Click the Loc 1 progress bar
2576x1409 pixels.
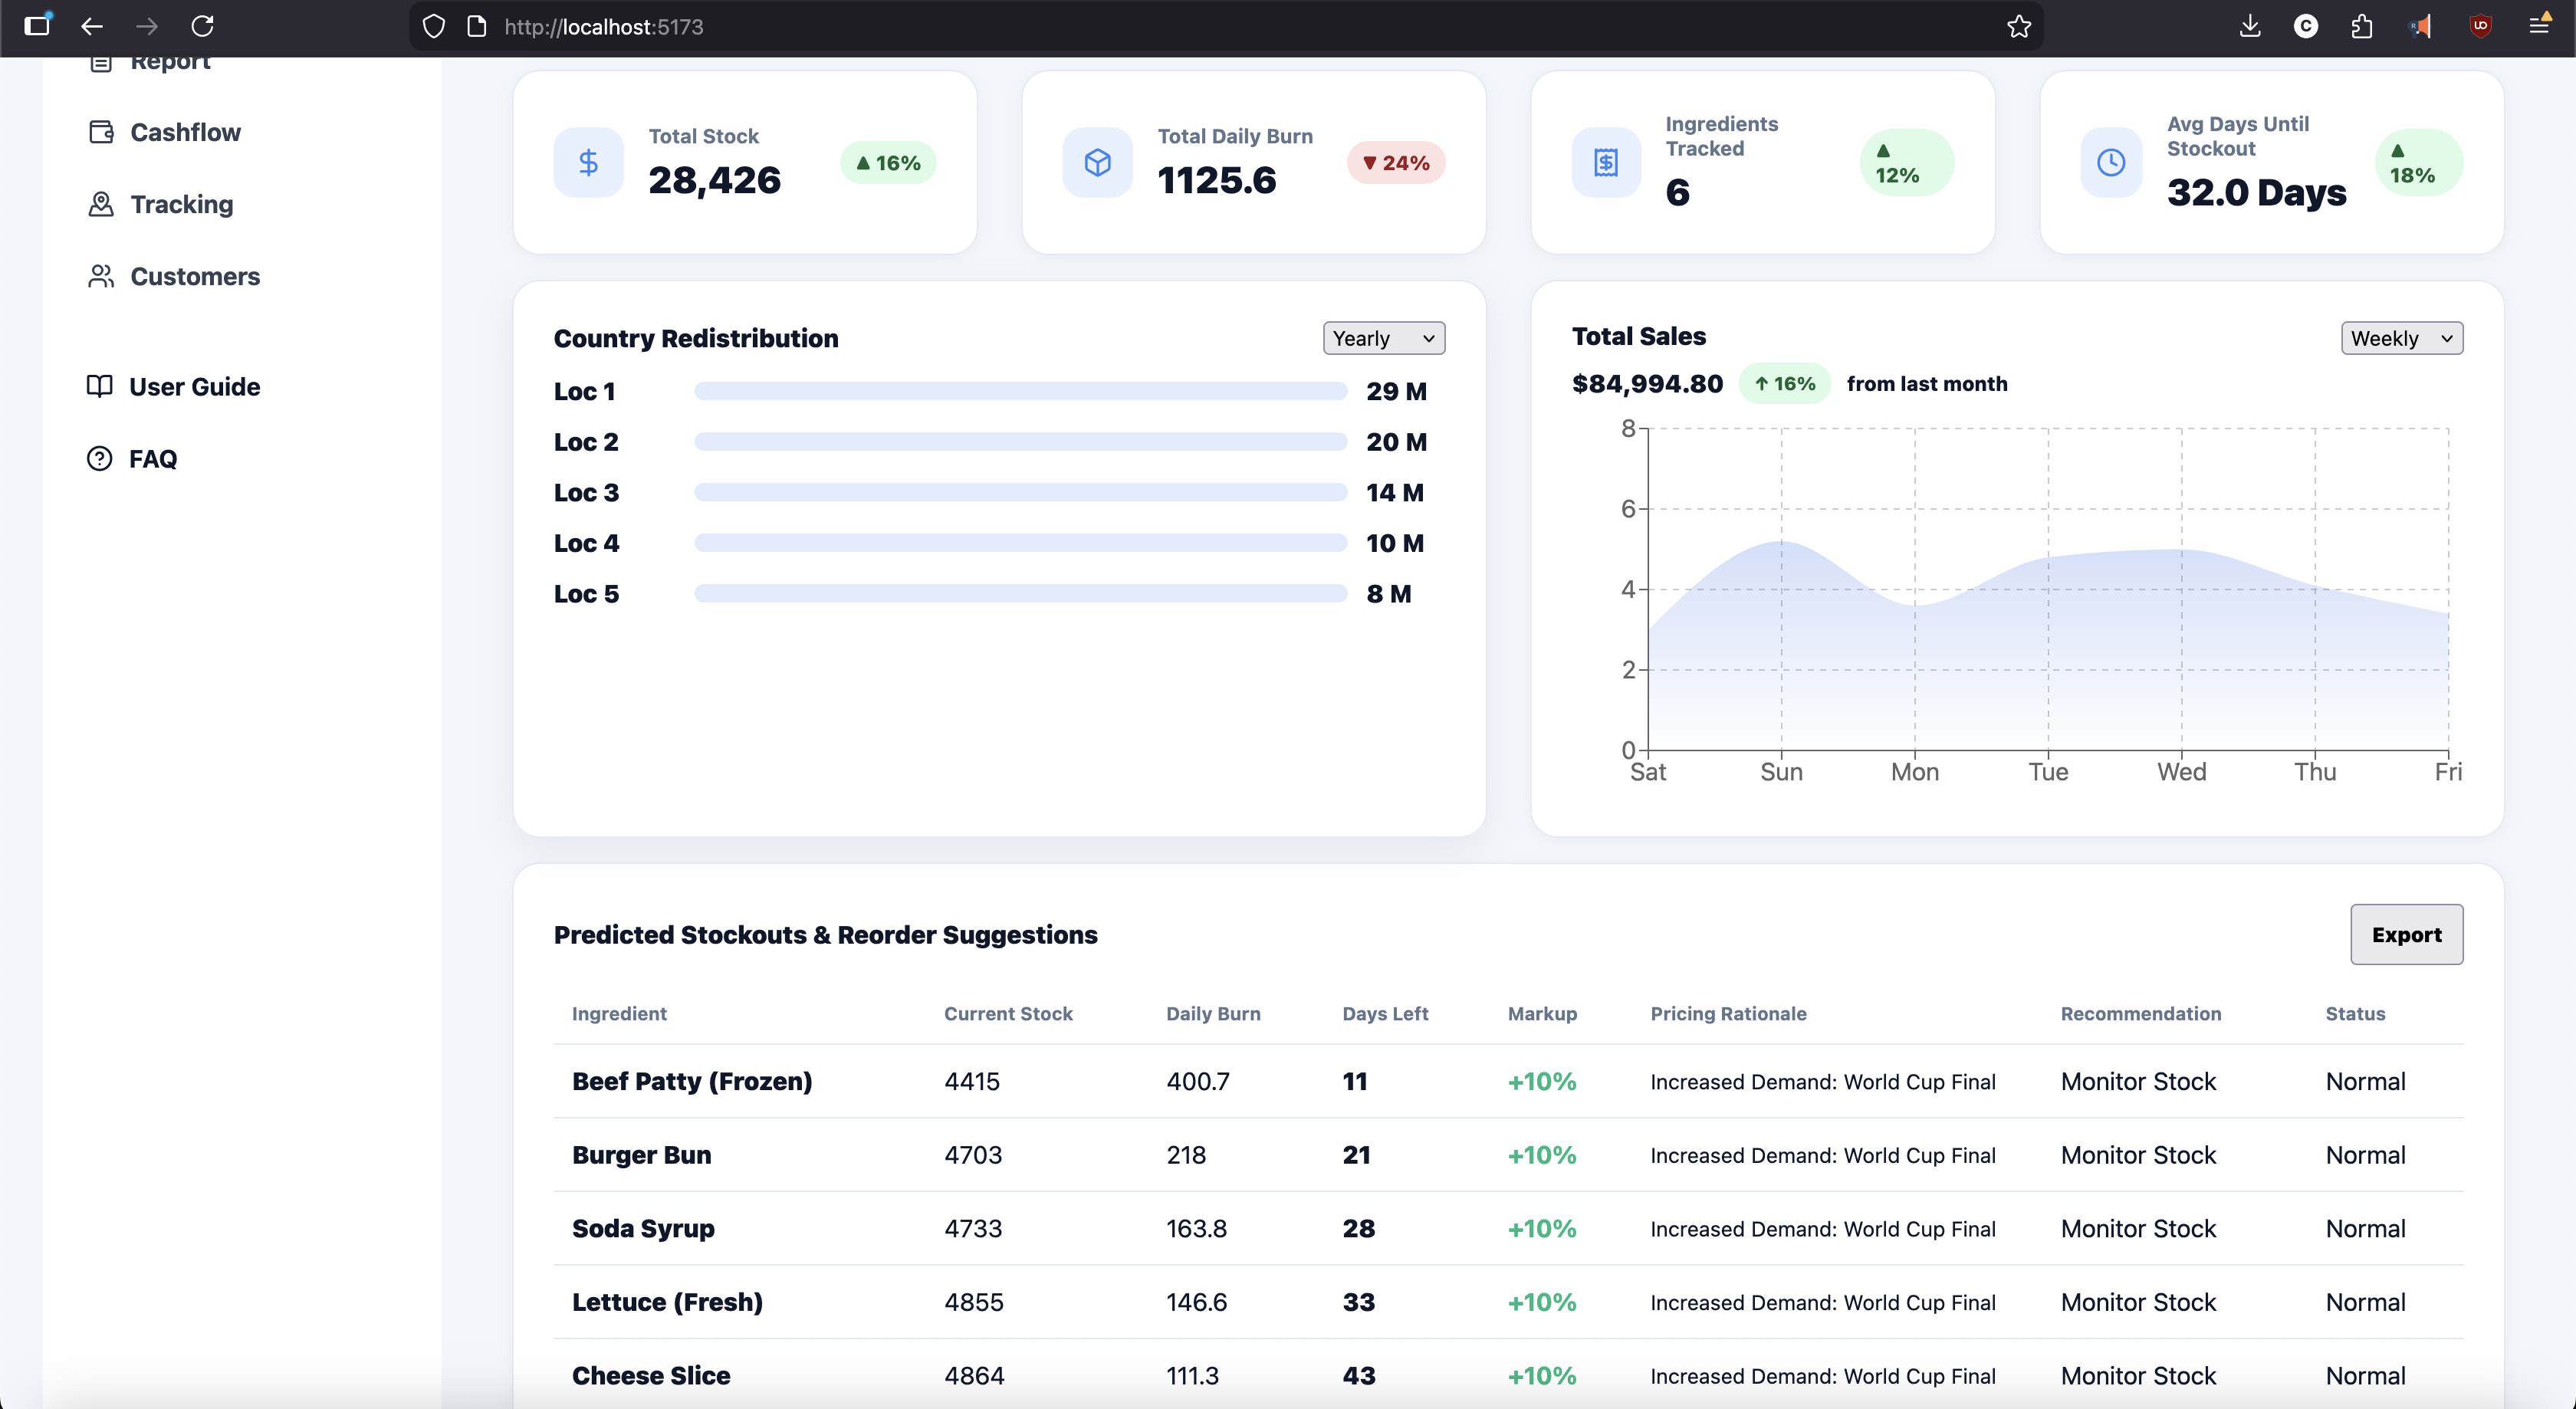pyautogui.click(x=1020, y=391)
